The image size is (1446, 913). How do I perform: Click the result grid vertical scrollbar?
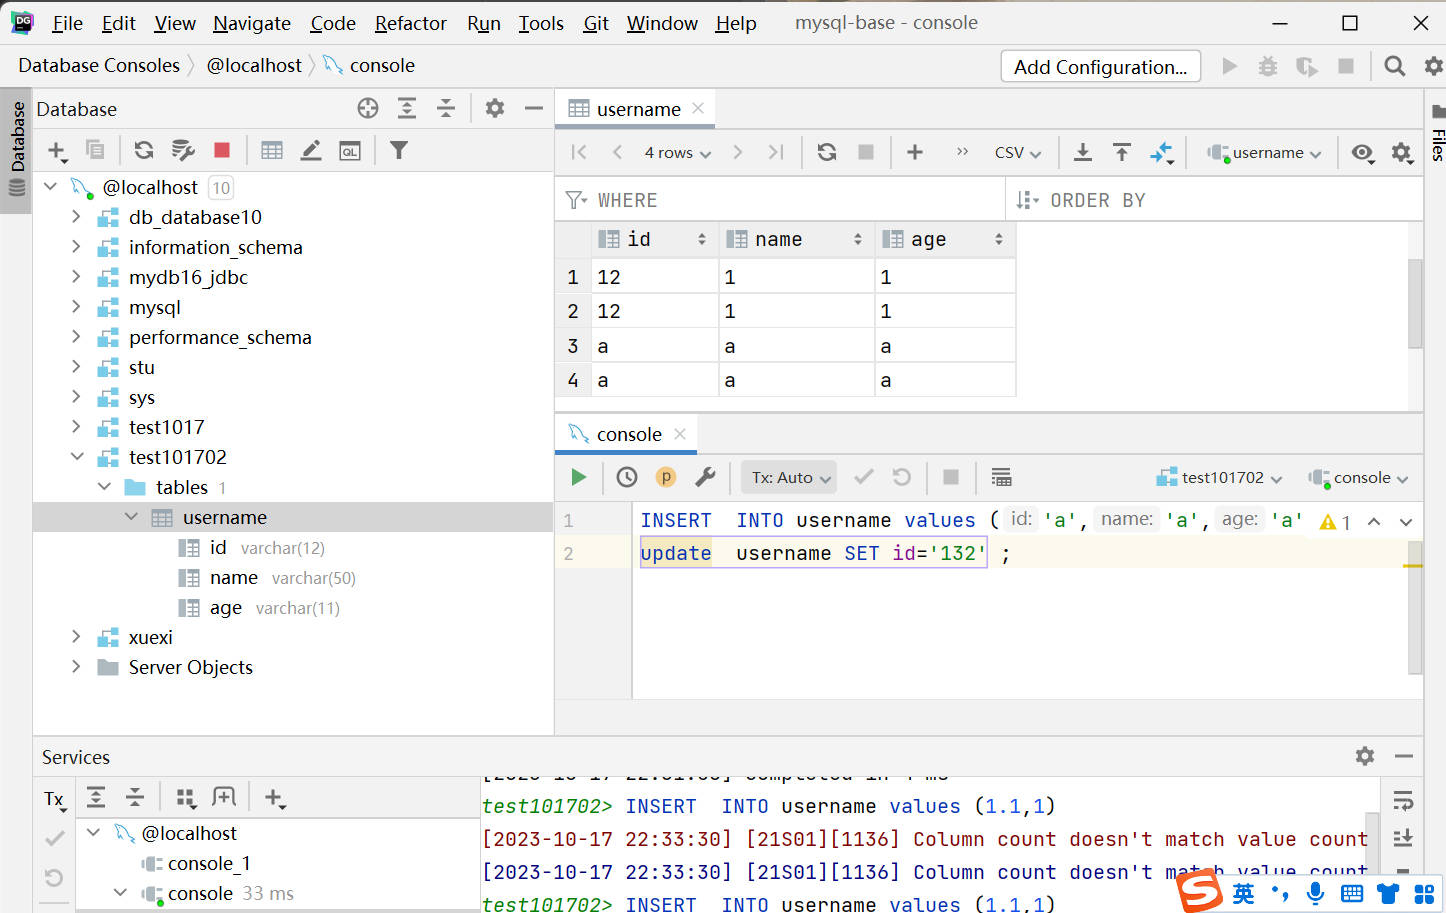[x=1414, y=304]
